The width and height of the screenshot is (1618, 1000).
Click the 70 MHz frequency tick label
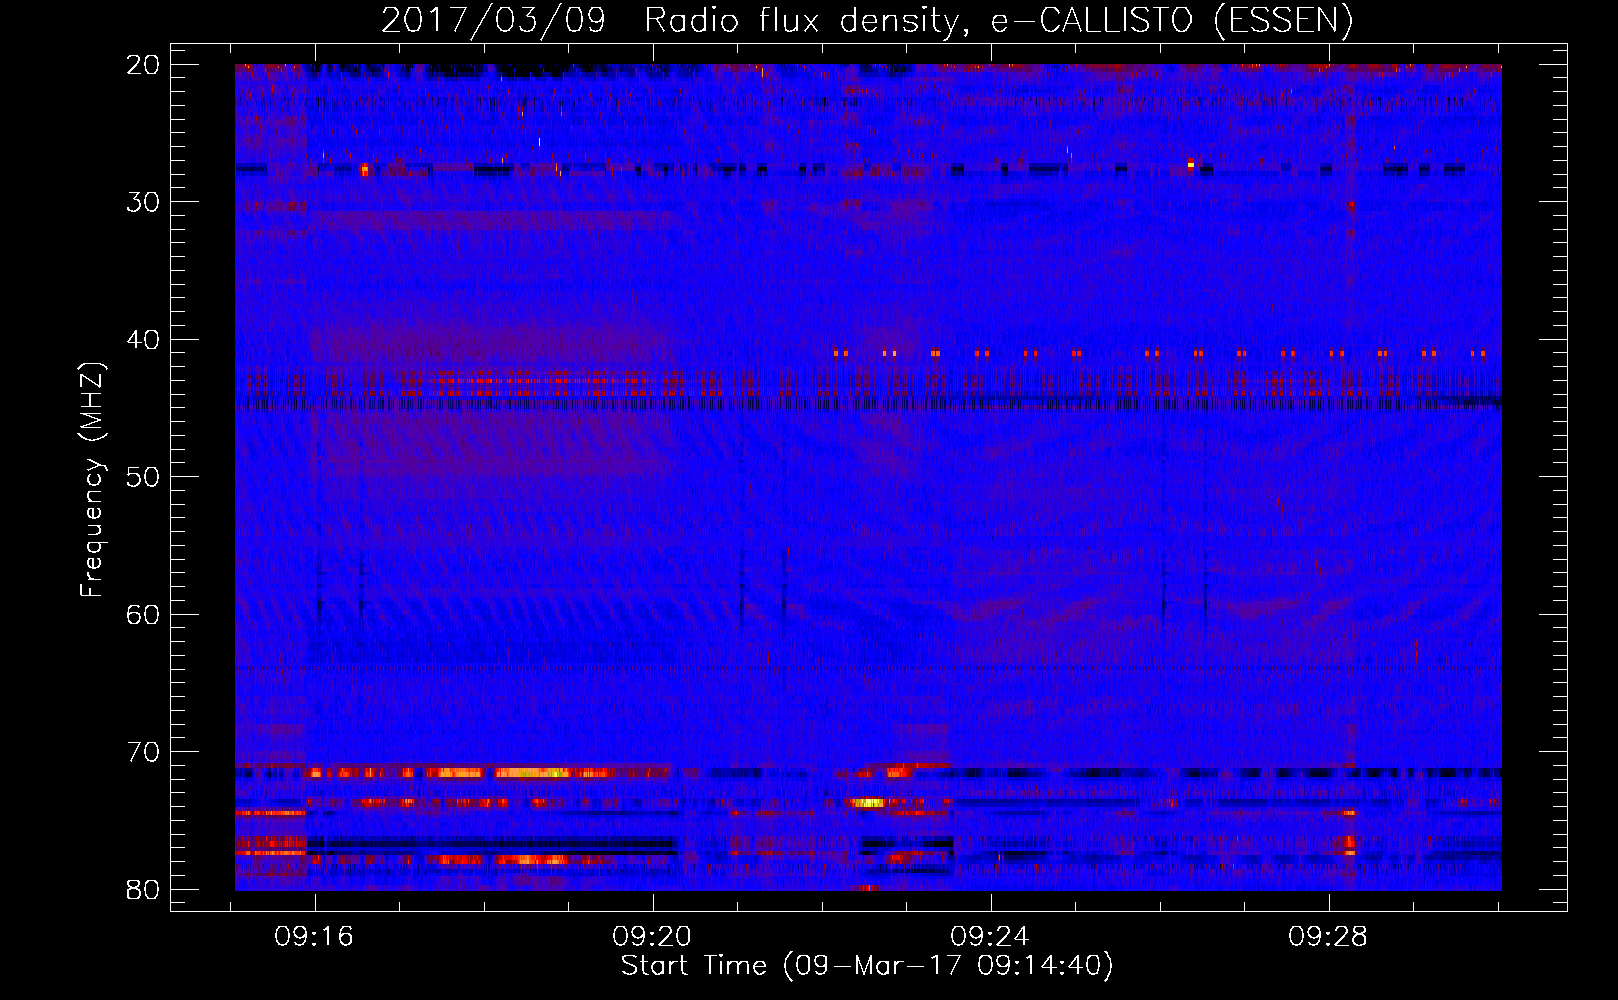coord(143,752)
